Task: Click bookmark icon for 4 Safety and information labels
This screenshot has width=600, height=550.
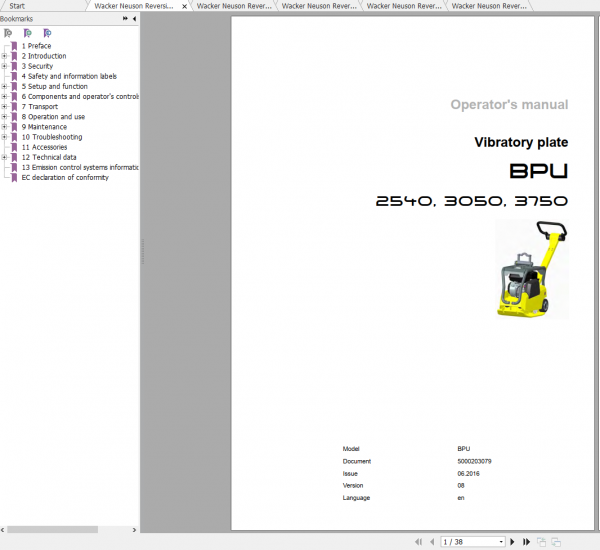Action: (x=15, y=76)
